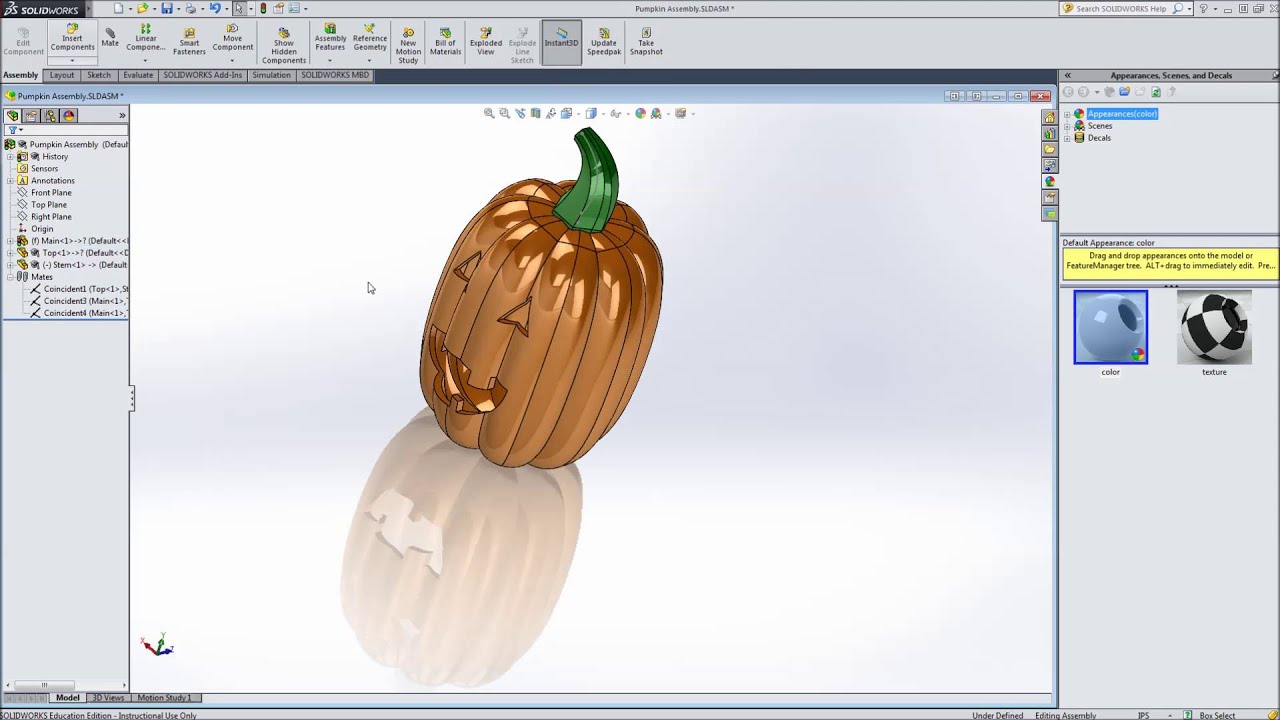Choose the Move Component tool
The height and width of the screenshot is (720, 1280).
(232, 38)
